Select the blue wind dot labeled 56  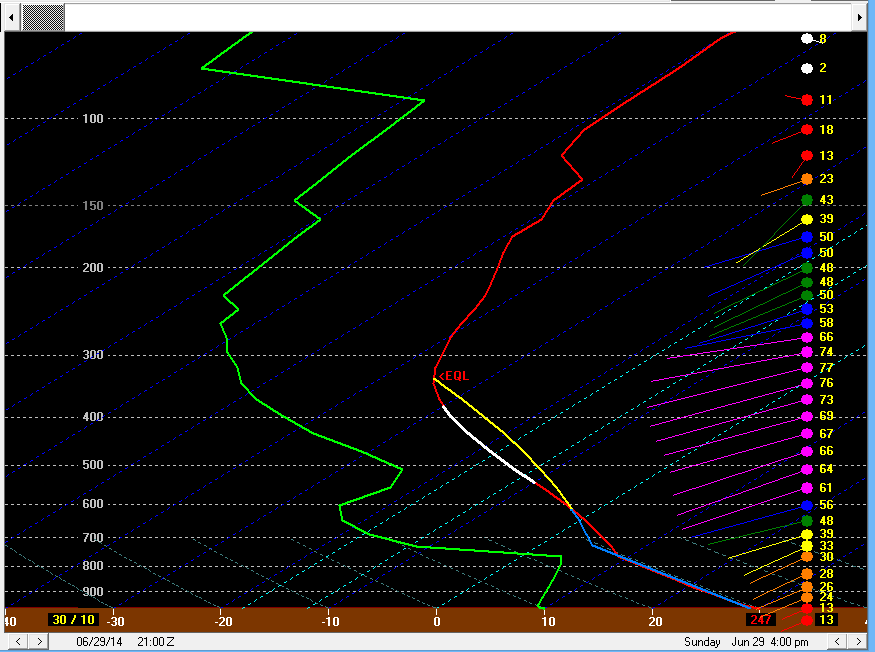point(807,505)
